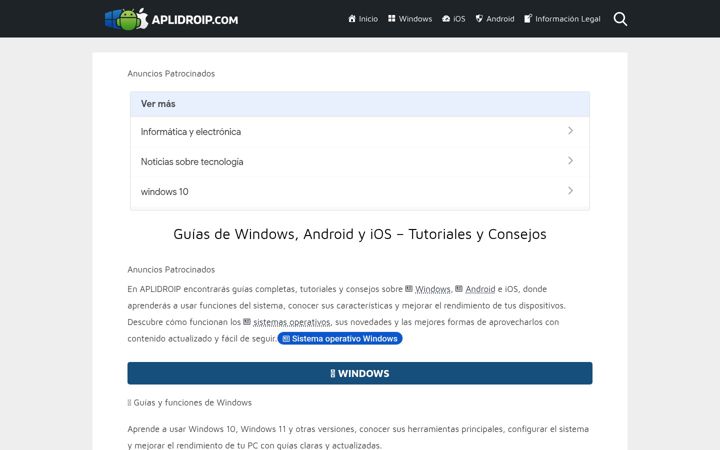The image size is (720, 450).
Task: Click the iOS cloud icon in the navigation
Action: click(446, 19)
